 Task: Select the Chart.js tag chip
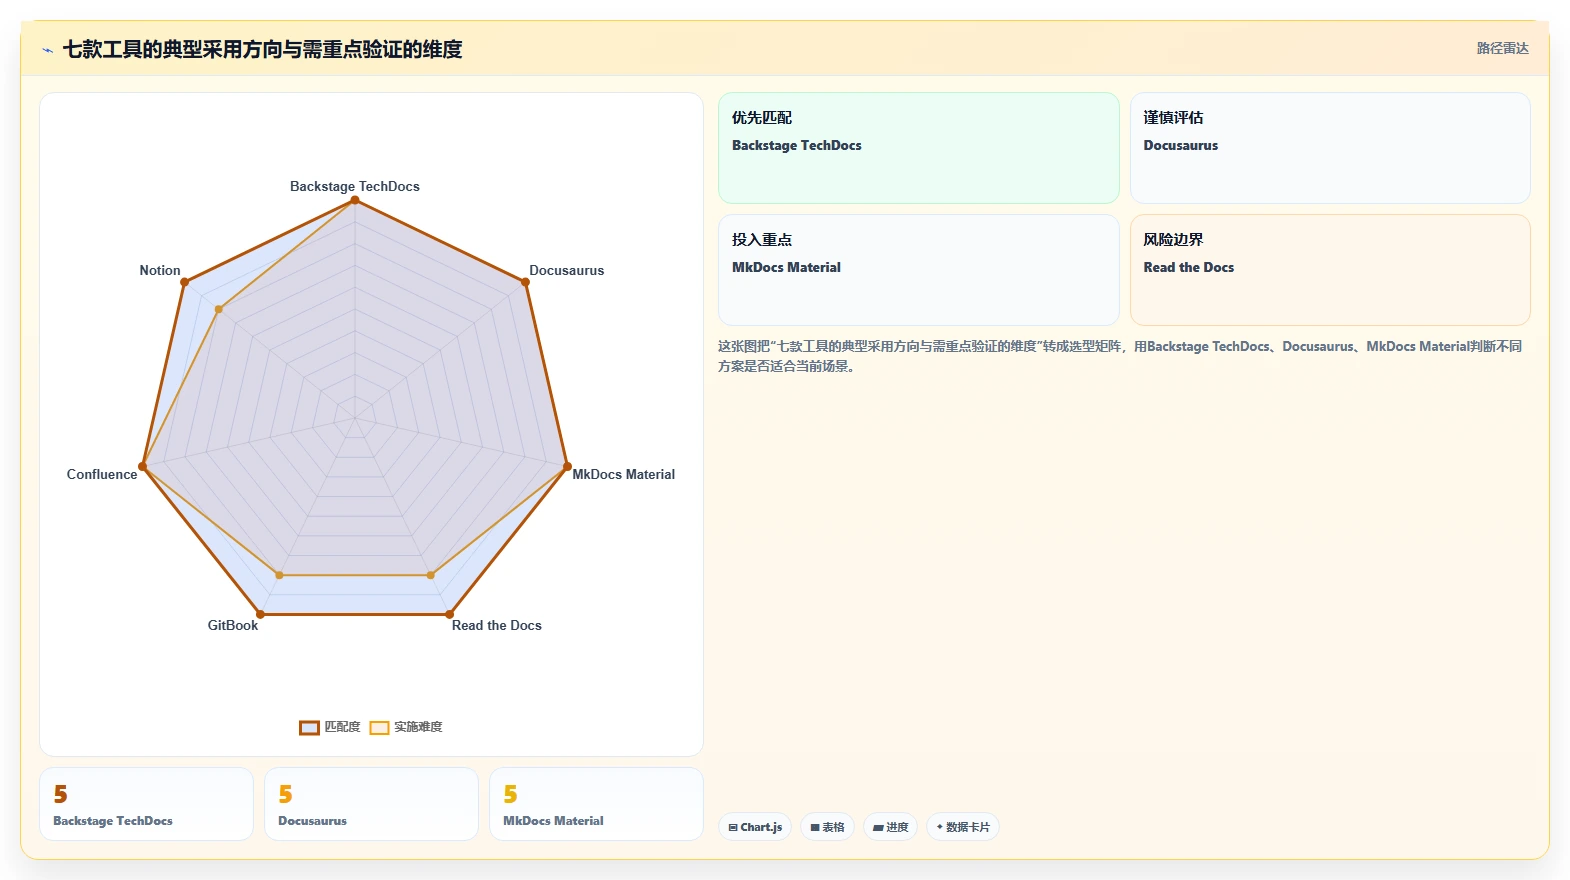click(755, 827)
